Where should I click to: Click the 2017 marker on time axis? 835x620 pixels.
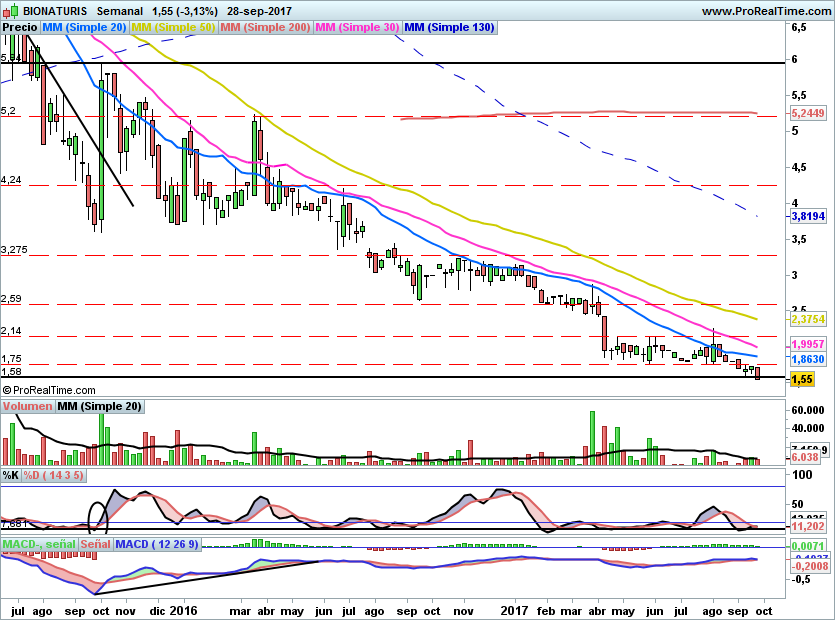pos(514,610)
